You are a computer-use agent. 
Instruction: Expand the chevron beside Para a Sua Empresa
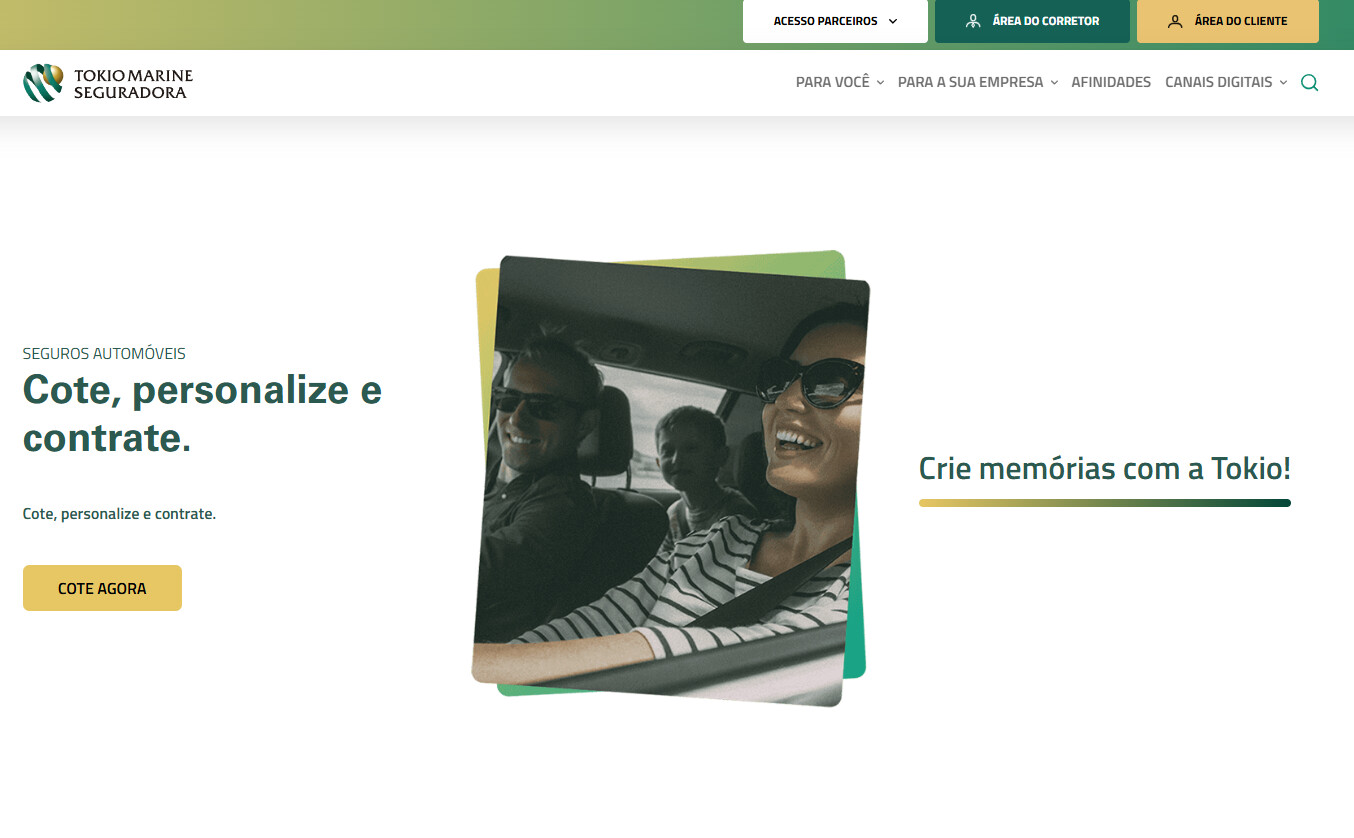1054,83
